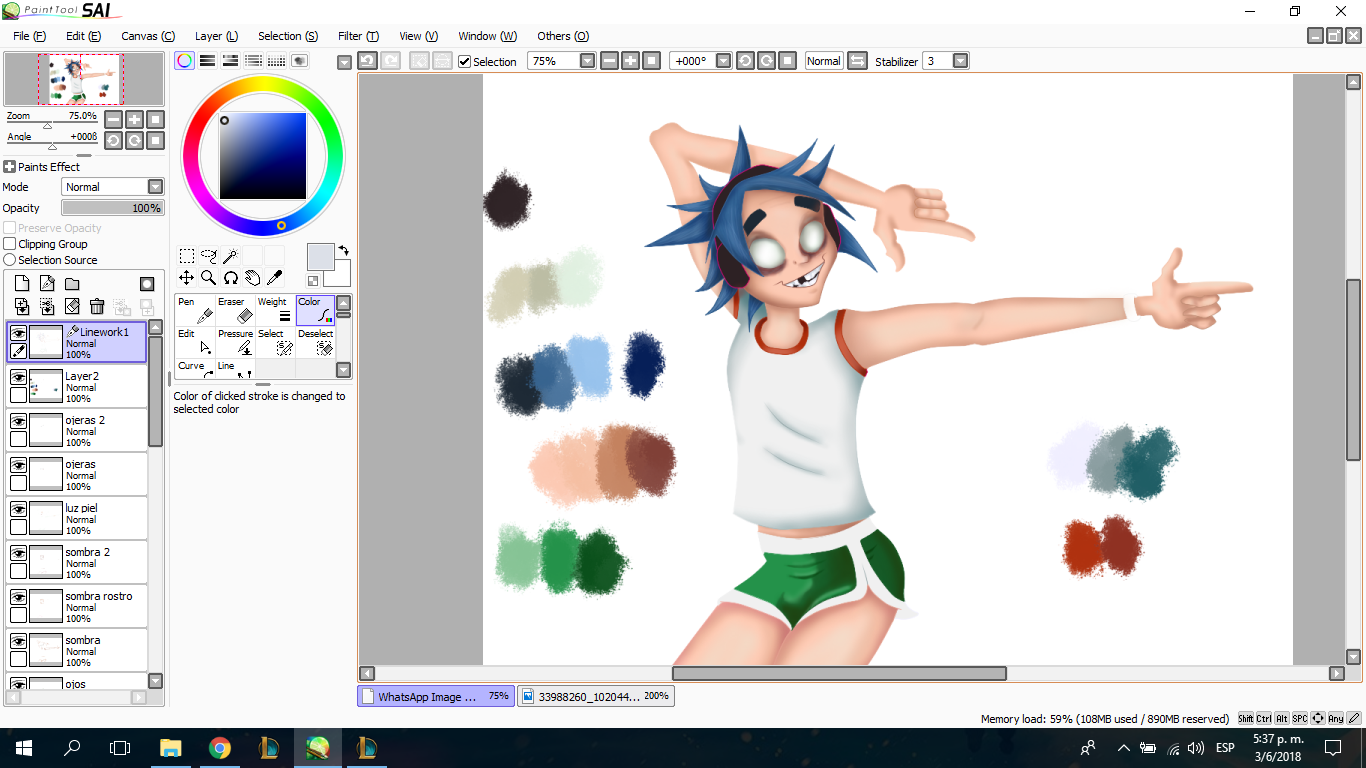Screen dimensions: 1366x768
Task: Choose the Weight linework tool
Action: click(x=275, y=310)
